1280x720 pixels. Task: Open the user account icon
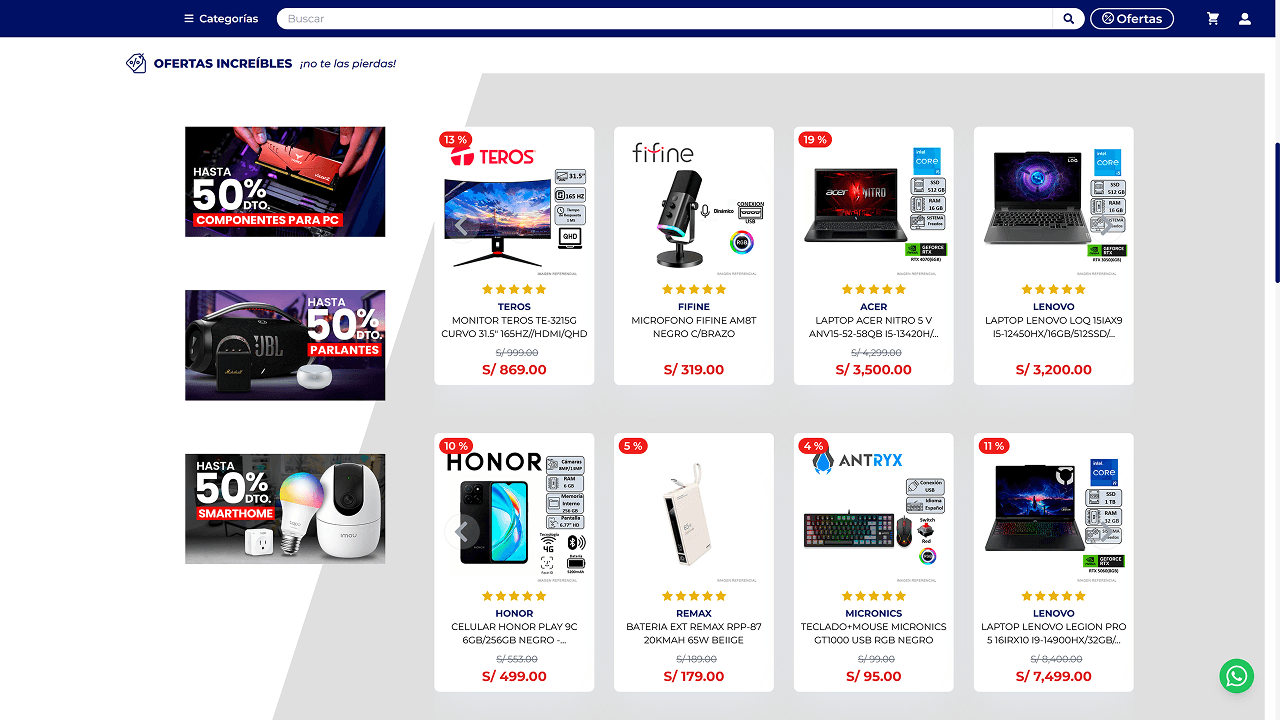(1245, 19)
